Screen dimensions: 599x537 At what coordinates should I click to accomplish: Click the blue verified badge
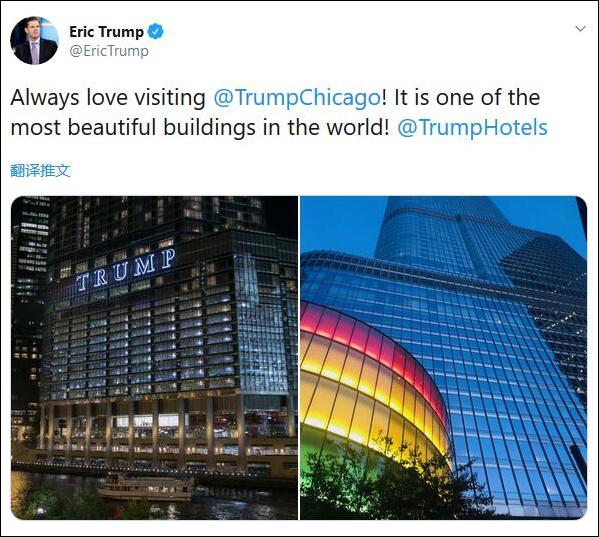pyautogui.click(x=155, y=31)
